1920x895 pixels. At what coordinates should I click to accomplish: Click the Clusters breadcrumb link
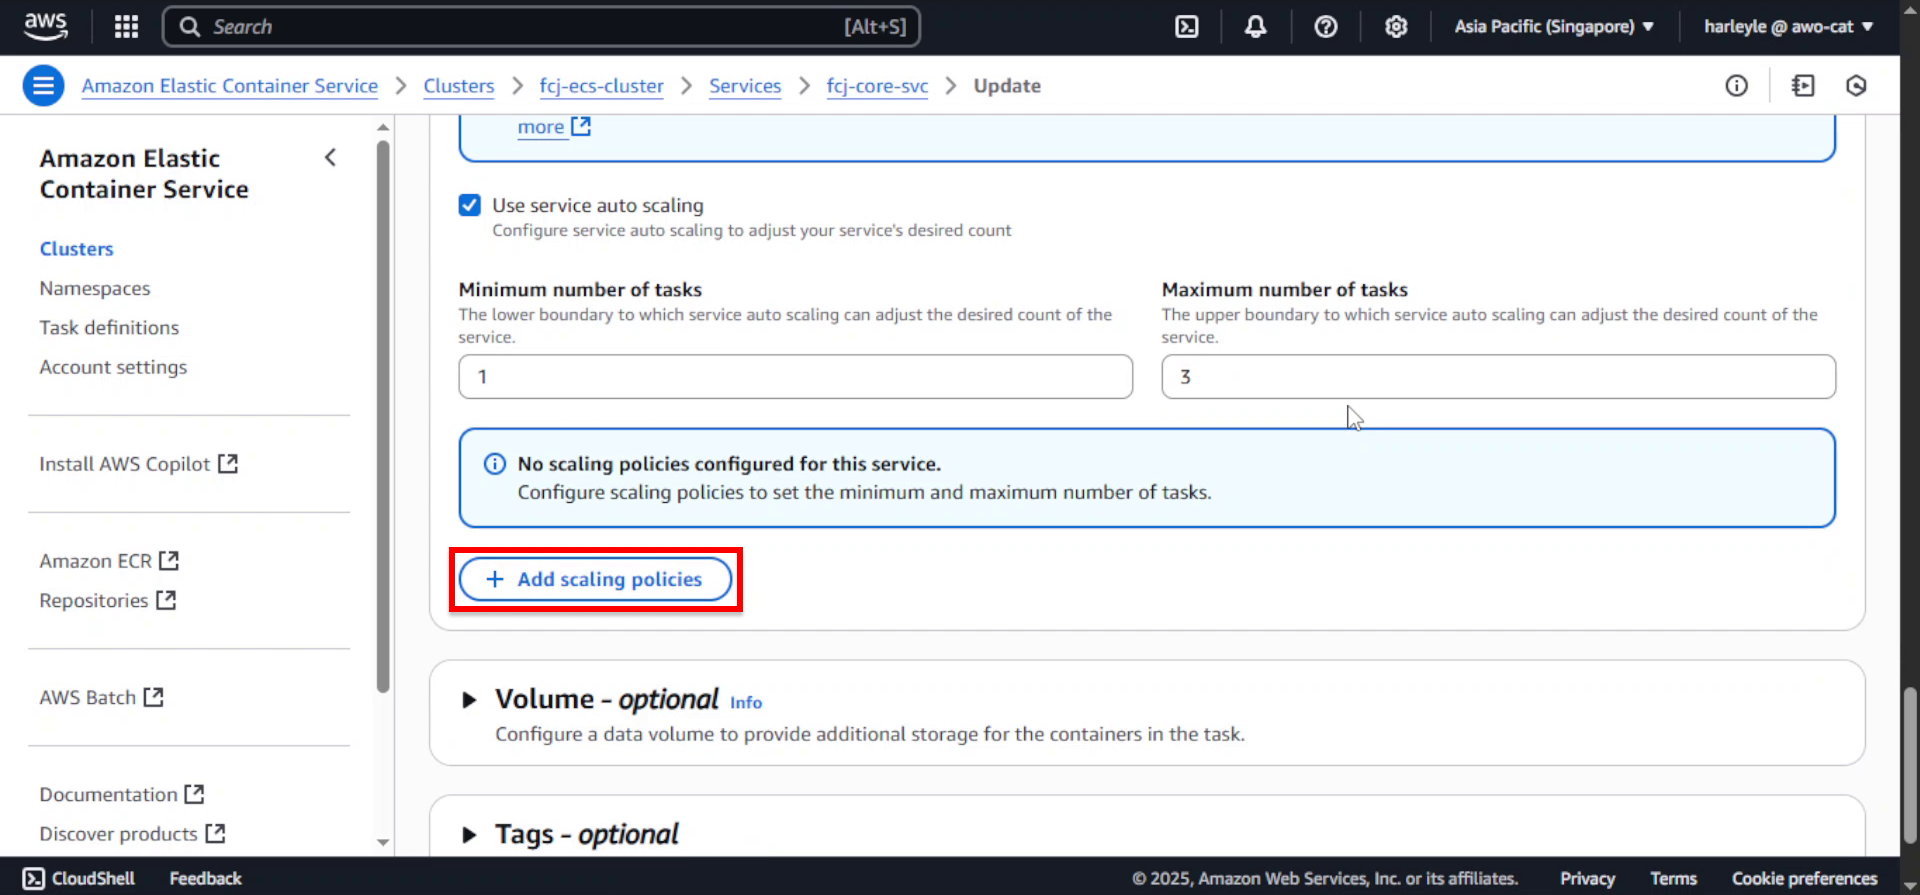tap(459, 86)
